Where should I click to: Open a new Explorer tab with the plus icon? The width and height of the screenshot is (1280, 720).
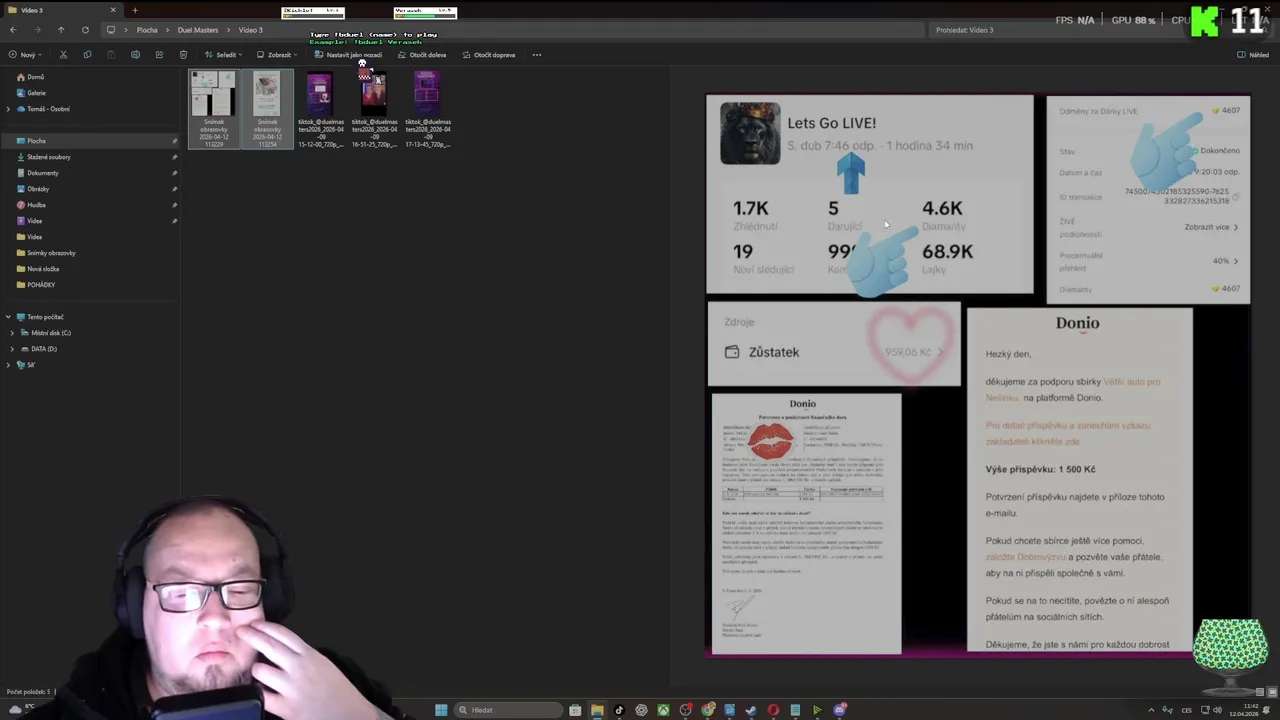[x=135, y=10]
